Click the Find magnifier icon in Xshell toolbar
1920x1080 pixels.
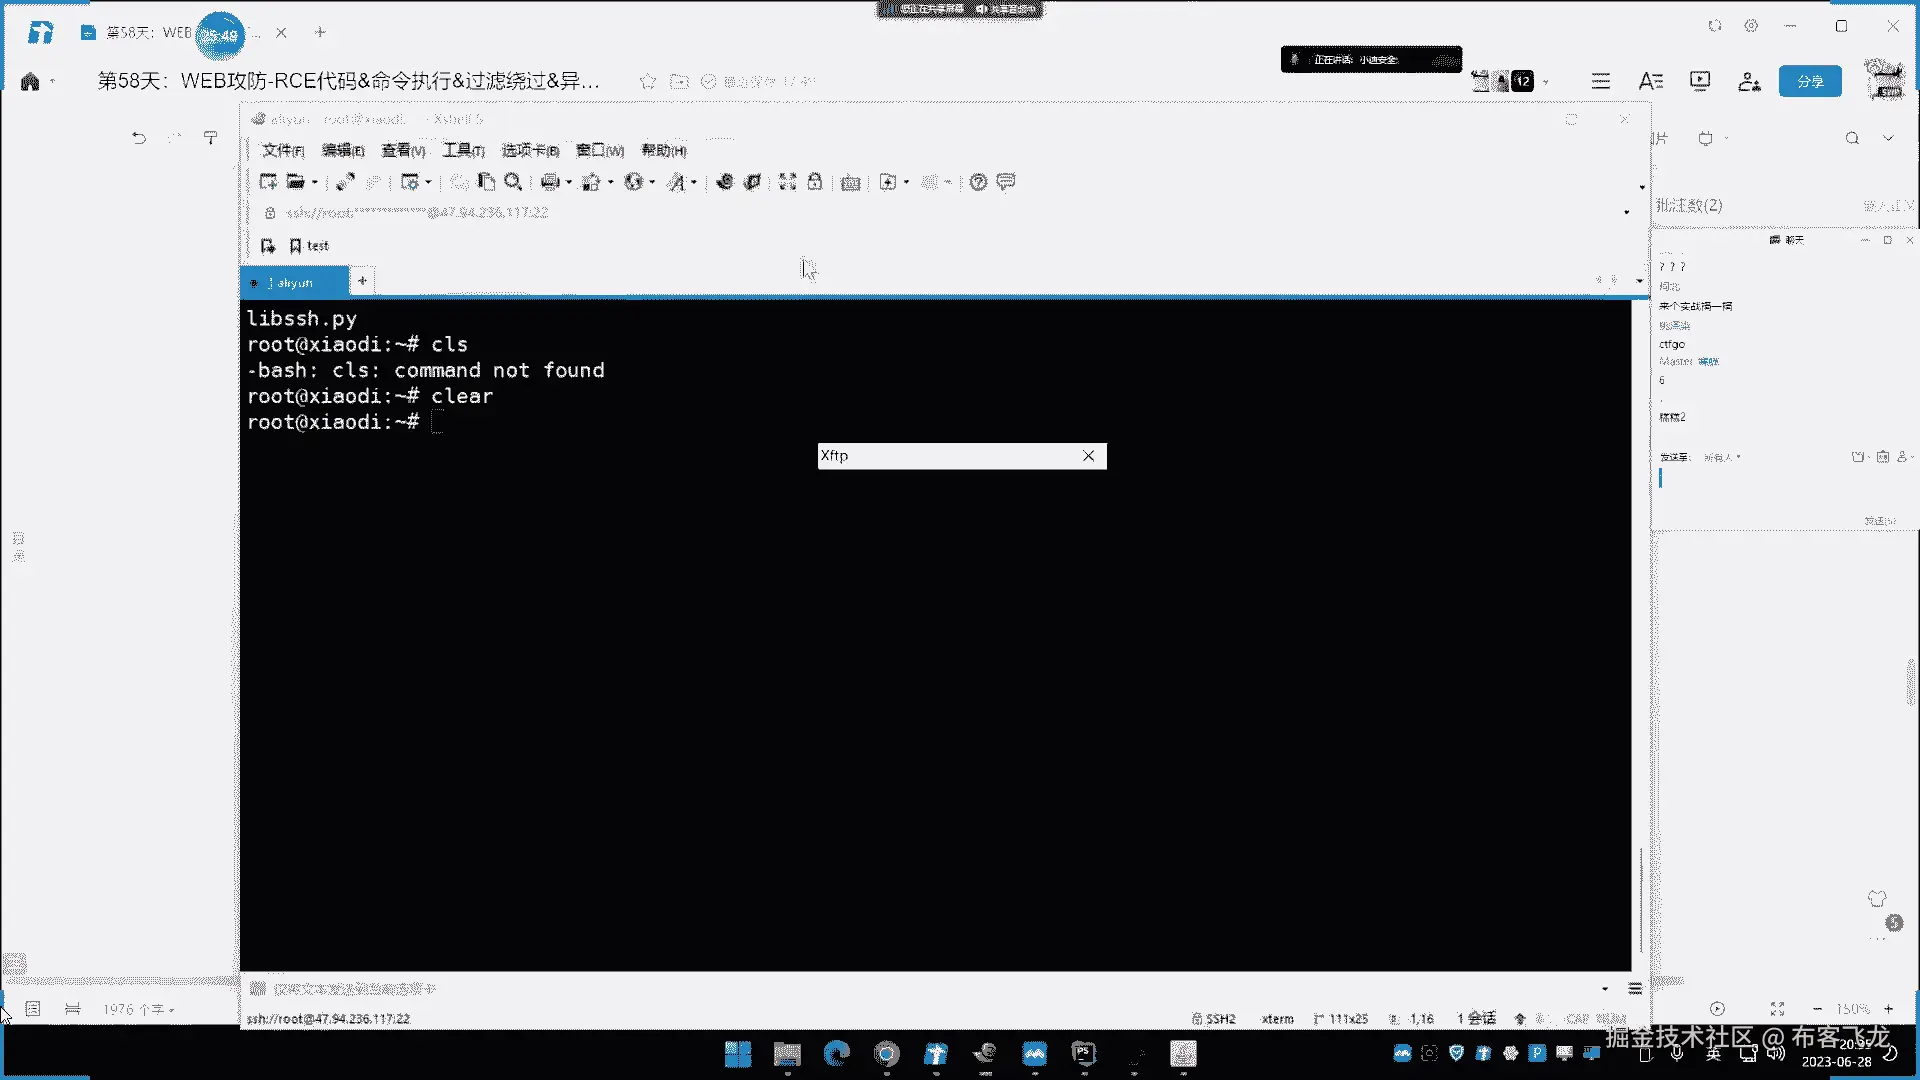[513, 182]
